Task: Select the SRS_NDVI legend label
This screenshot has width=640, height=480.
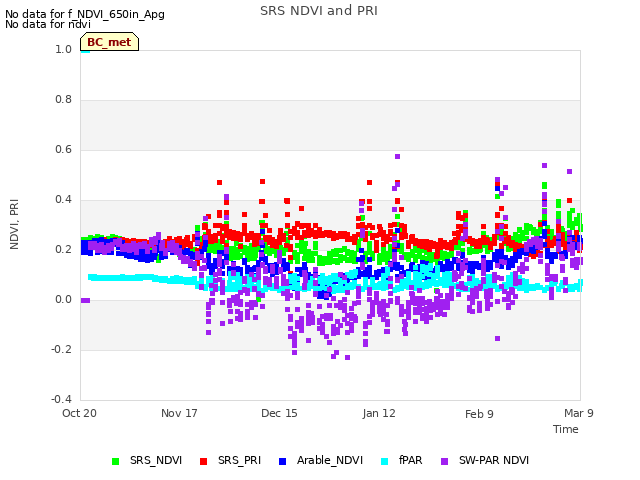Action: click(156, 460)
